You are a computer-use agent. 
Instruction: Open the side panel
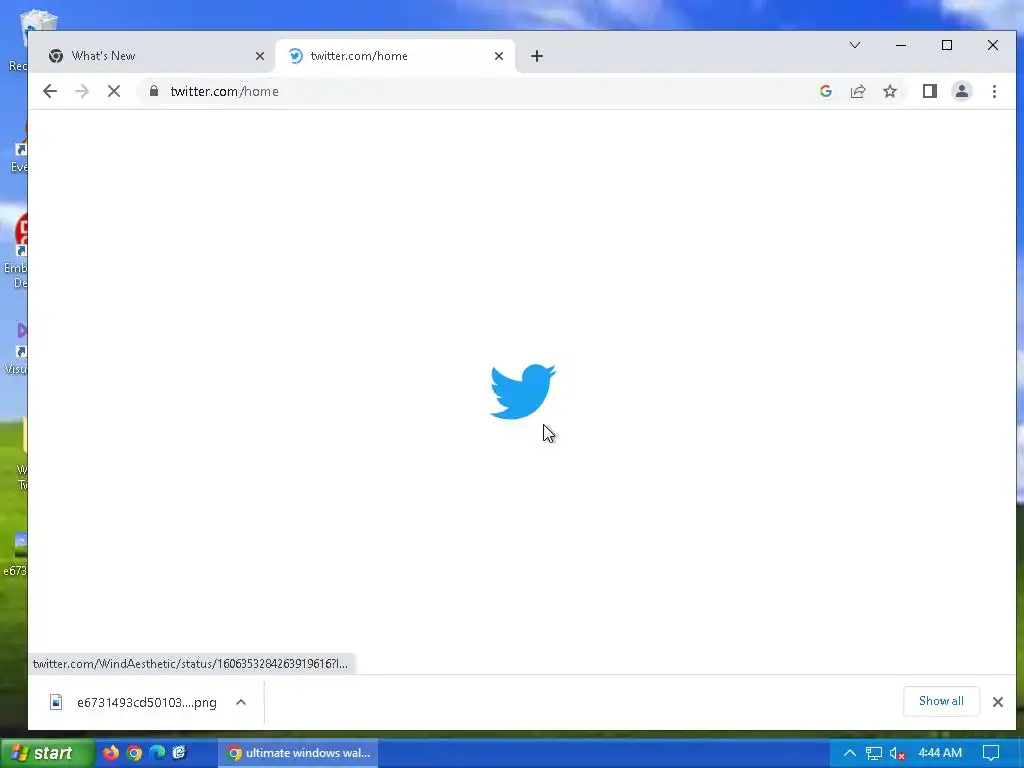click(929, 91)
